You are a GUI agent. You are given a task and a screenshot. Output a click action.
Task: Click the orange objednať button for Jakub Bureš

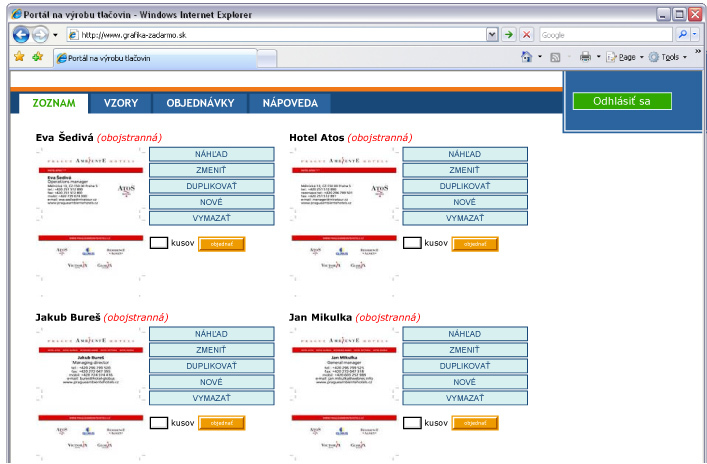(x=222, y=423)
